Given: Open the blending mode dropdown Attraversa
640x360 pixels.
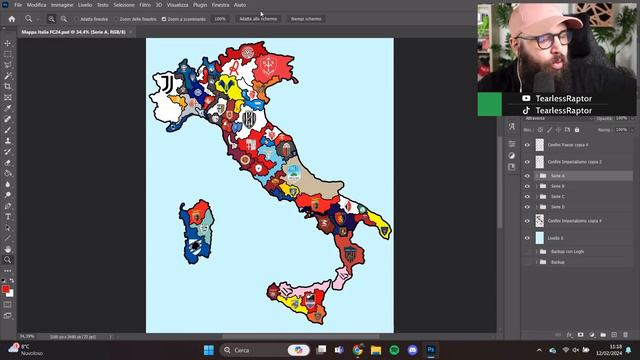Looking at the screenshot, I should (x=558, y=118).
